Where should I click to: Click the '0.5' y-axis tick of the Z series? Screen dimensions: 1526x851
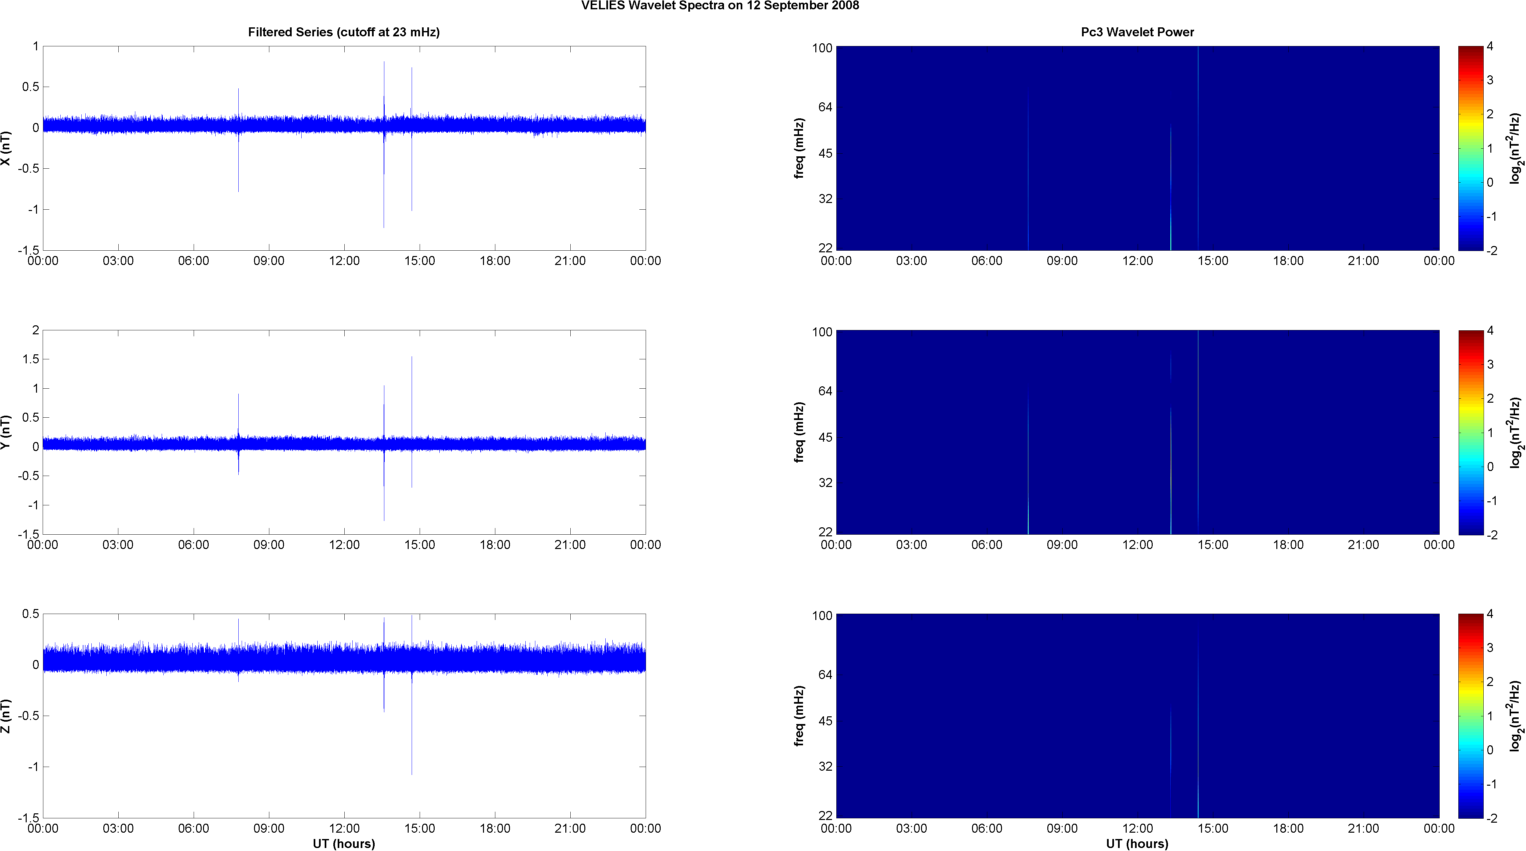(30, 614)
